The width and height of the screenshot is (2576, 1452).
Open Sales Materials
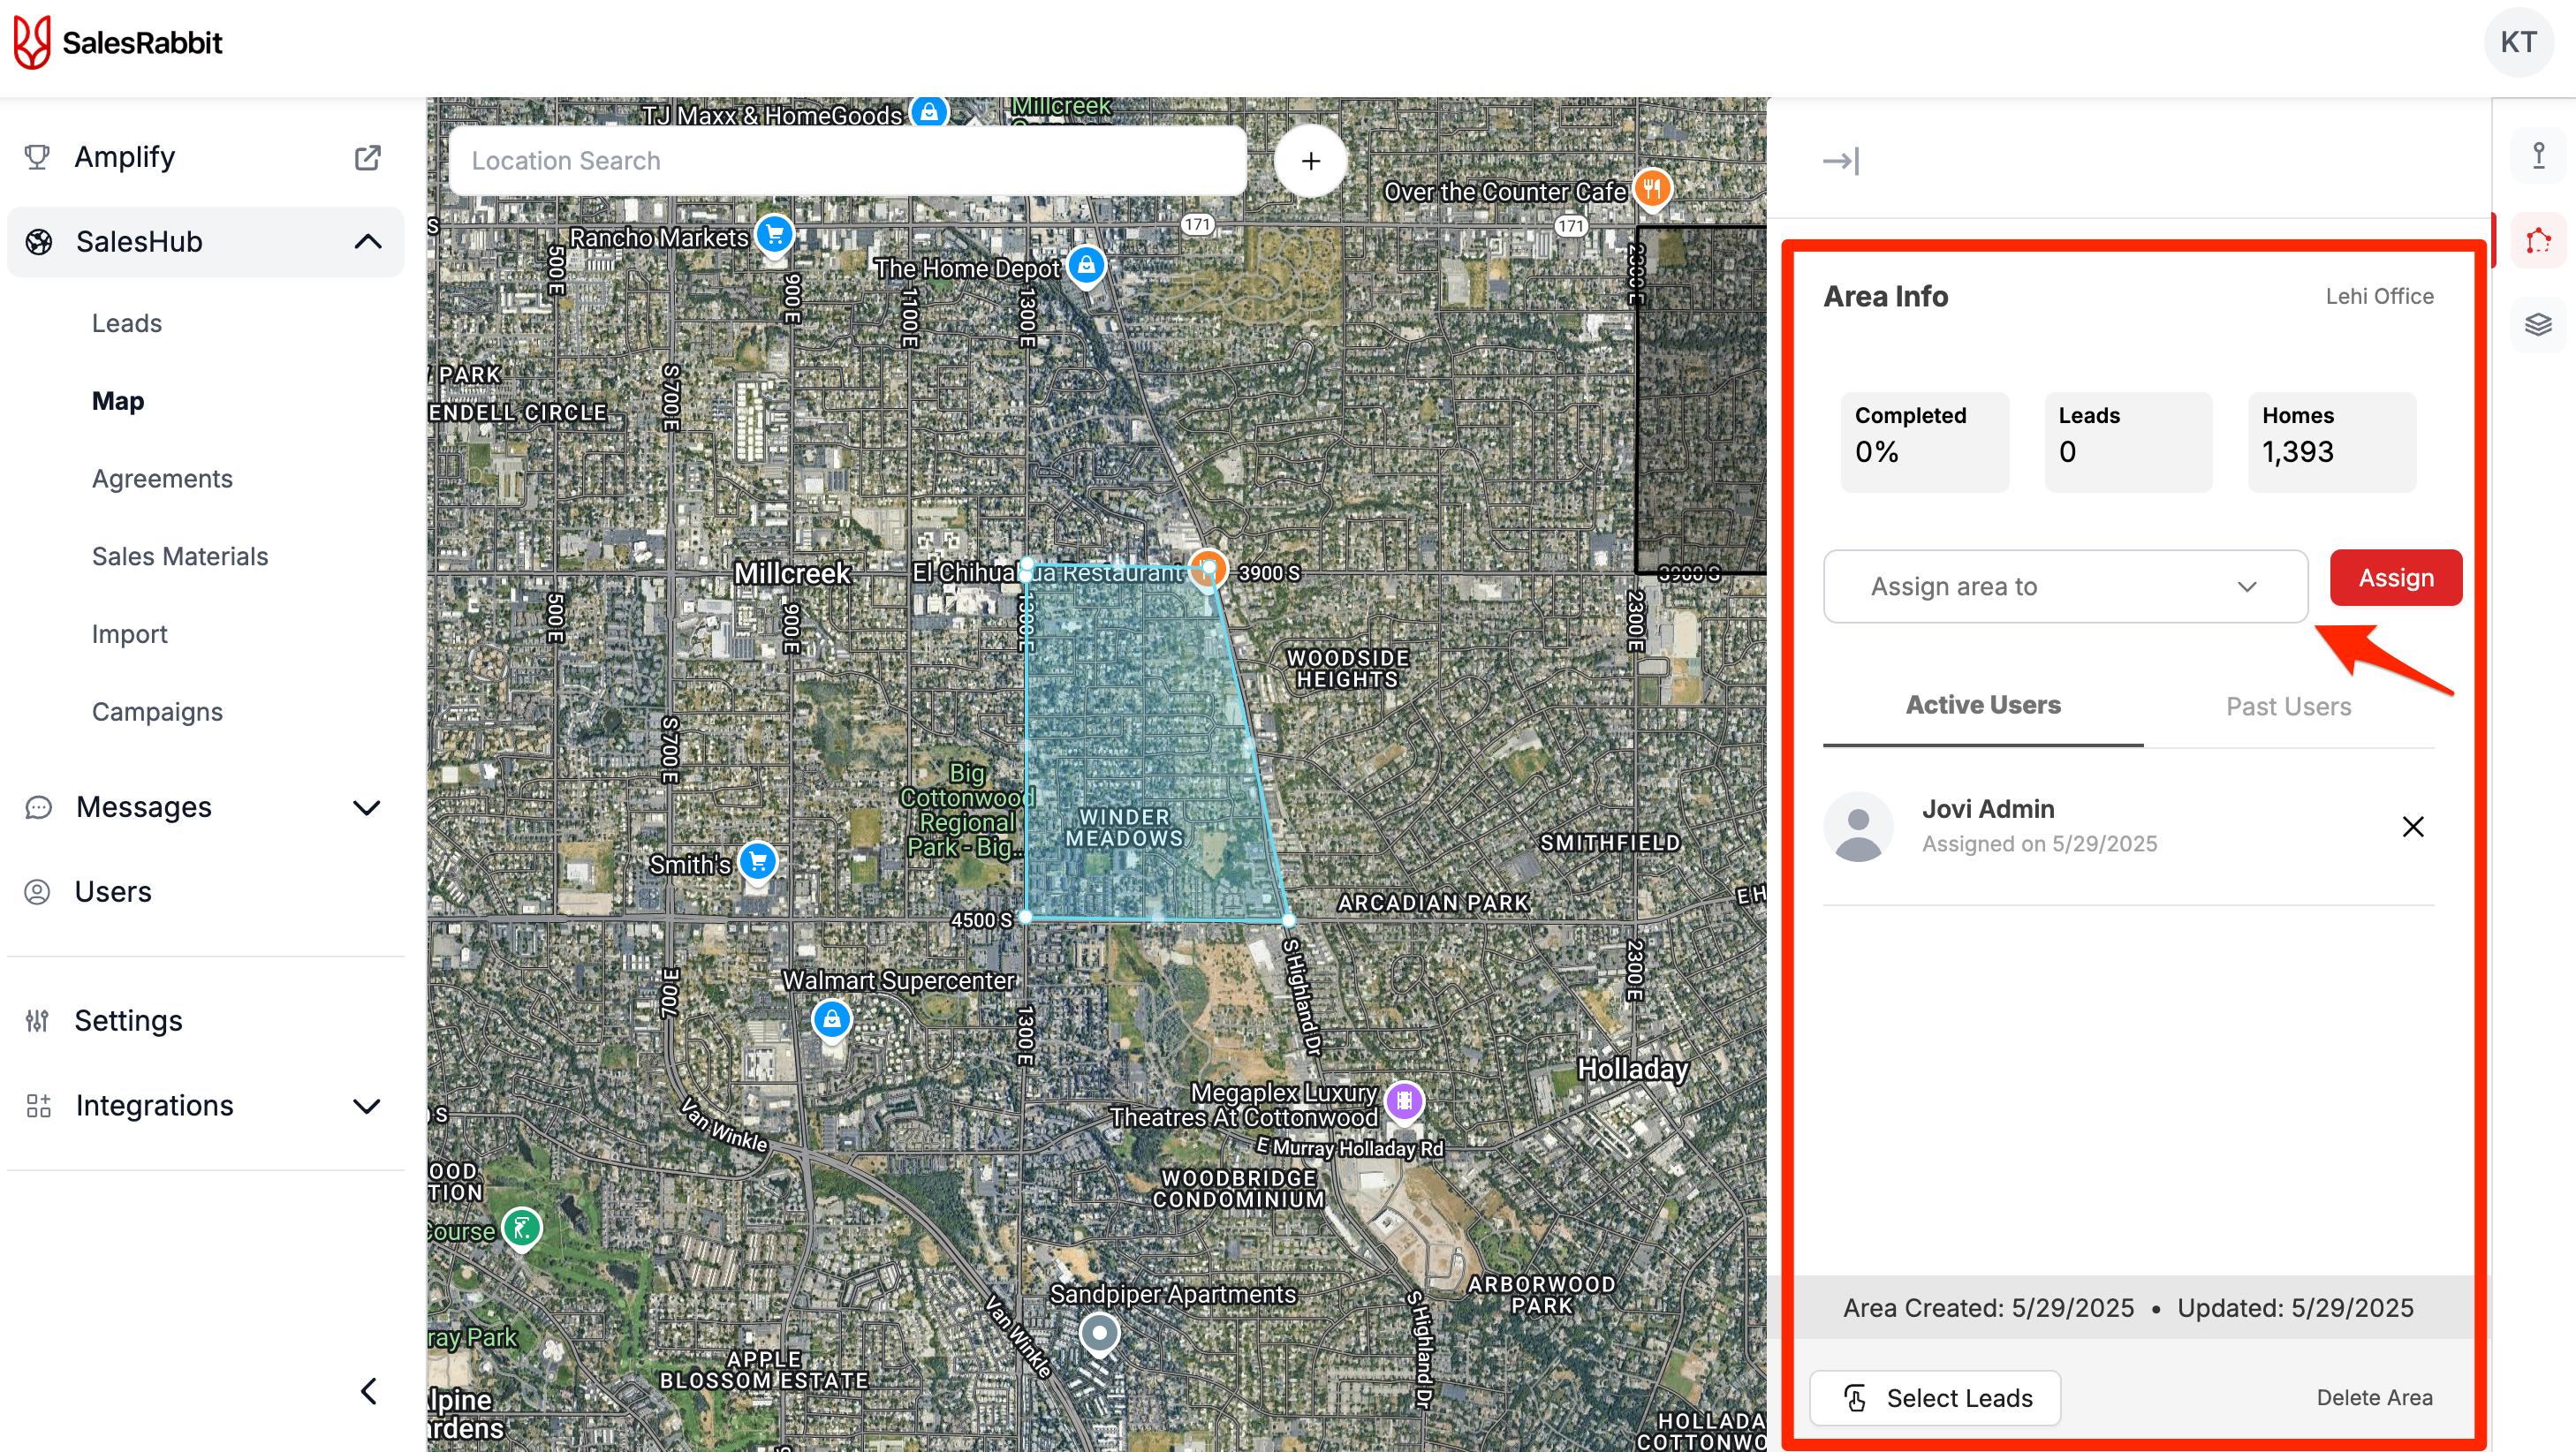coord(180,556)
